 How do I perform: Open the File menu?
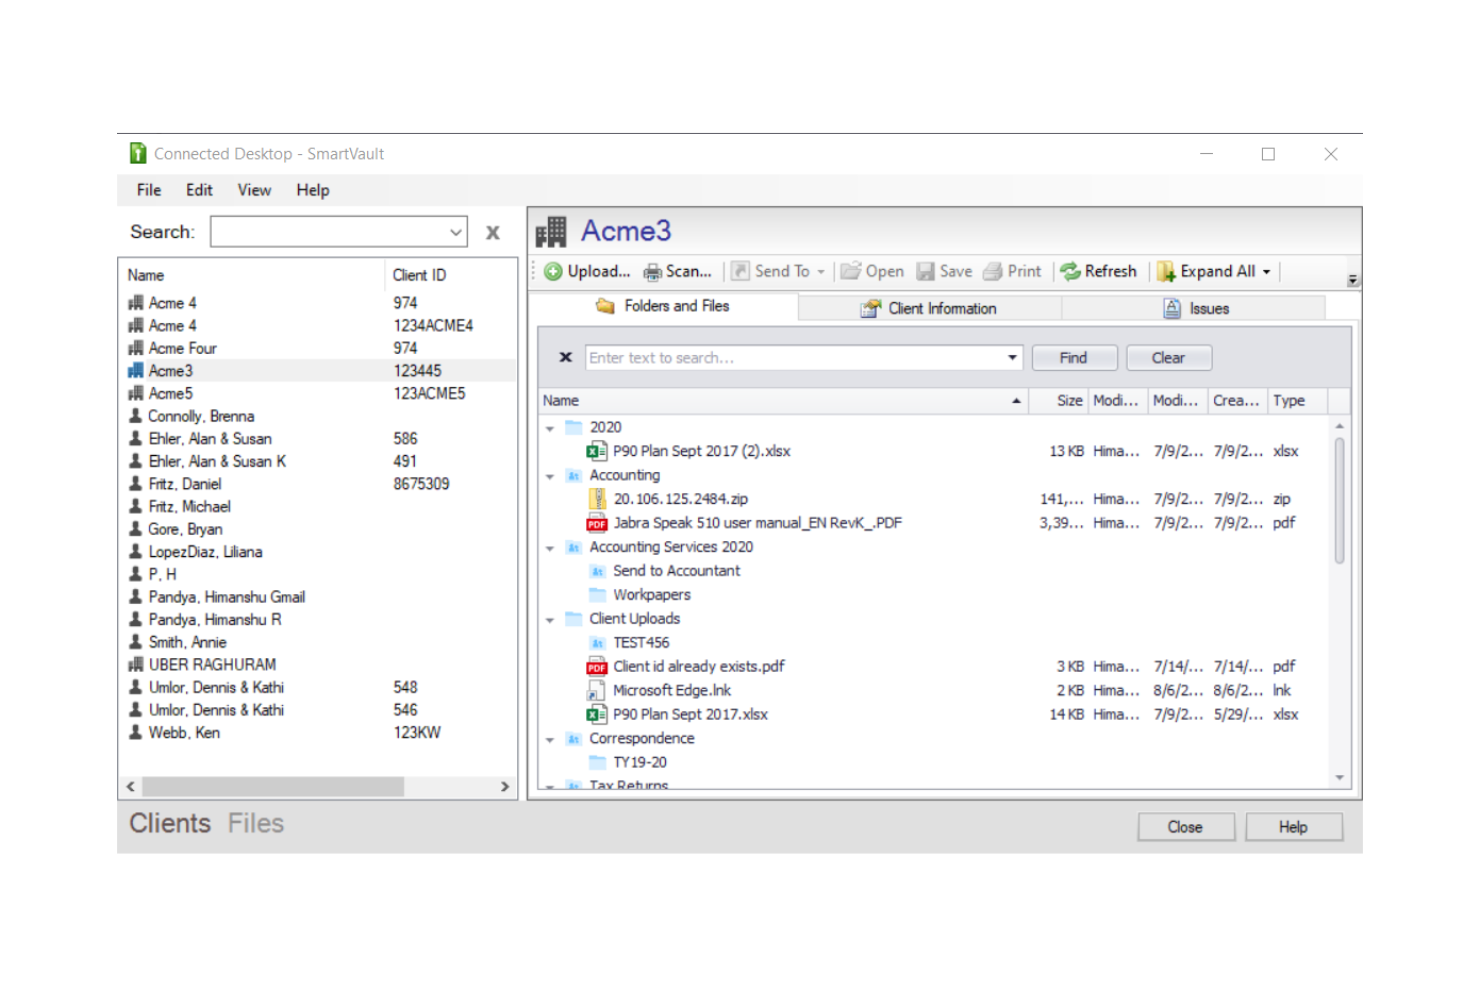[149, 190]
